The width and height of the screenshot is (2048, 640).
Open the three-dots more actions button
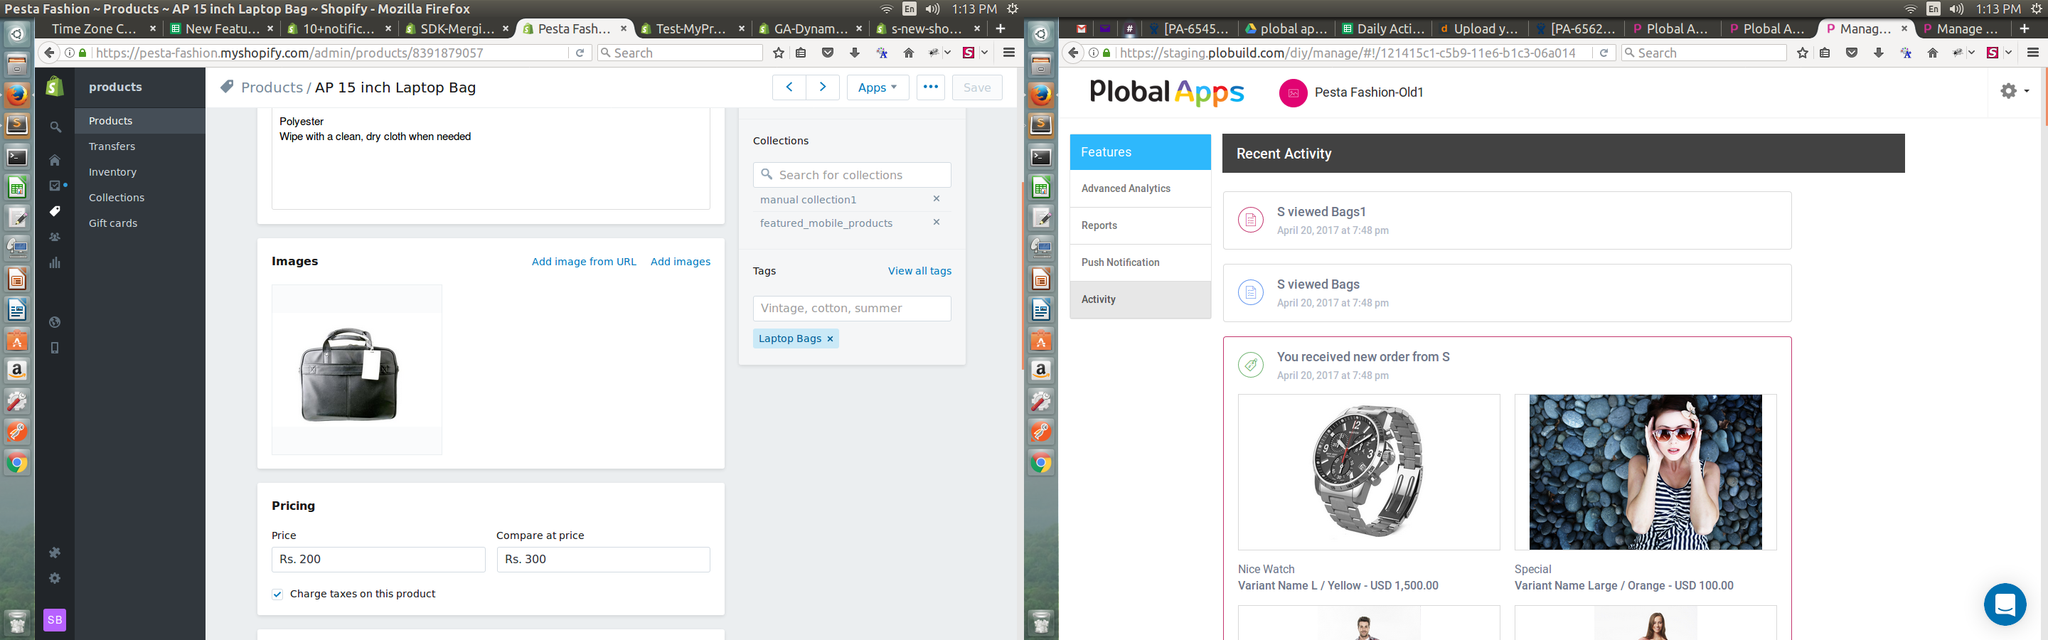(x=930, y=87)
